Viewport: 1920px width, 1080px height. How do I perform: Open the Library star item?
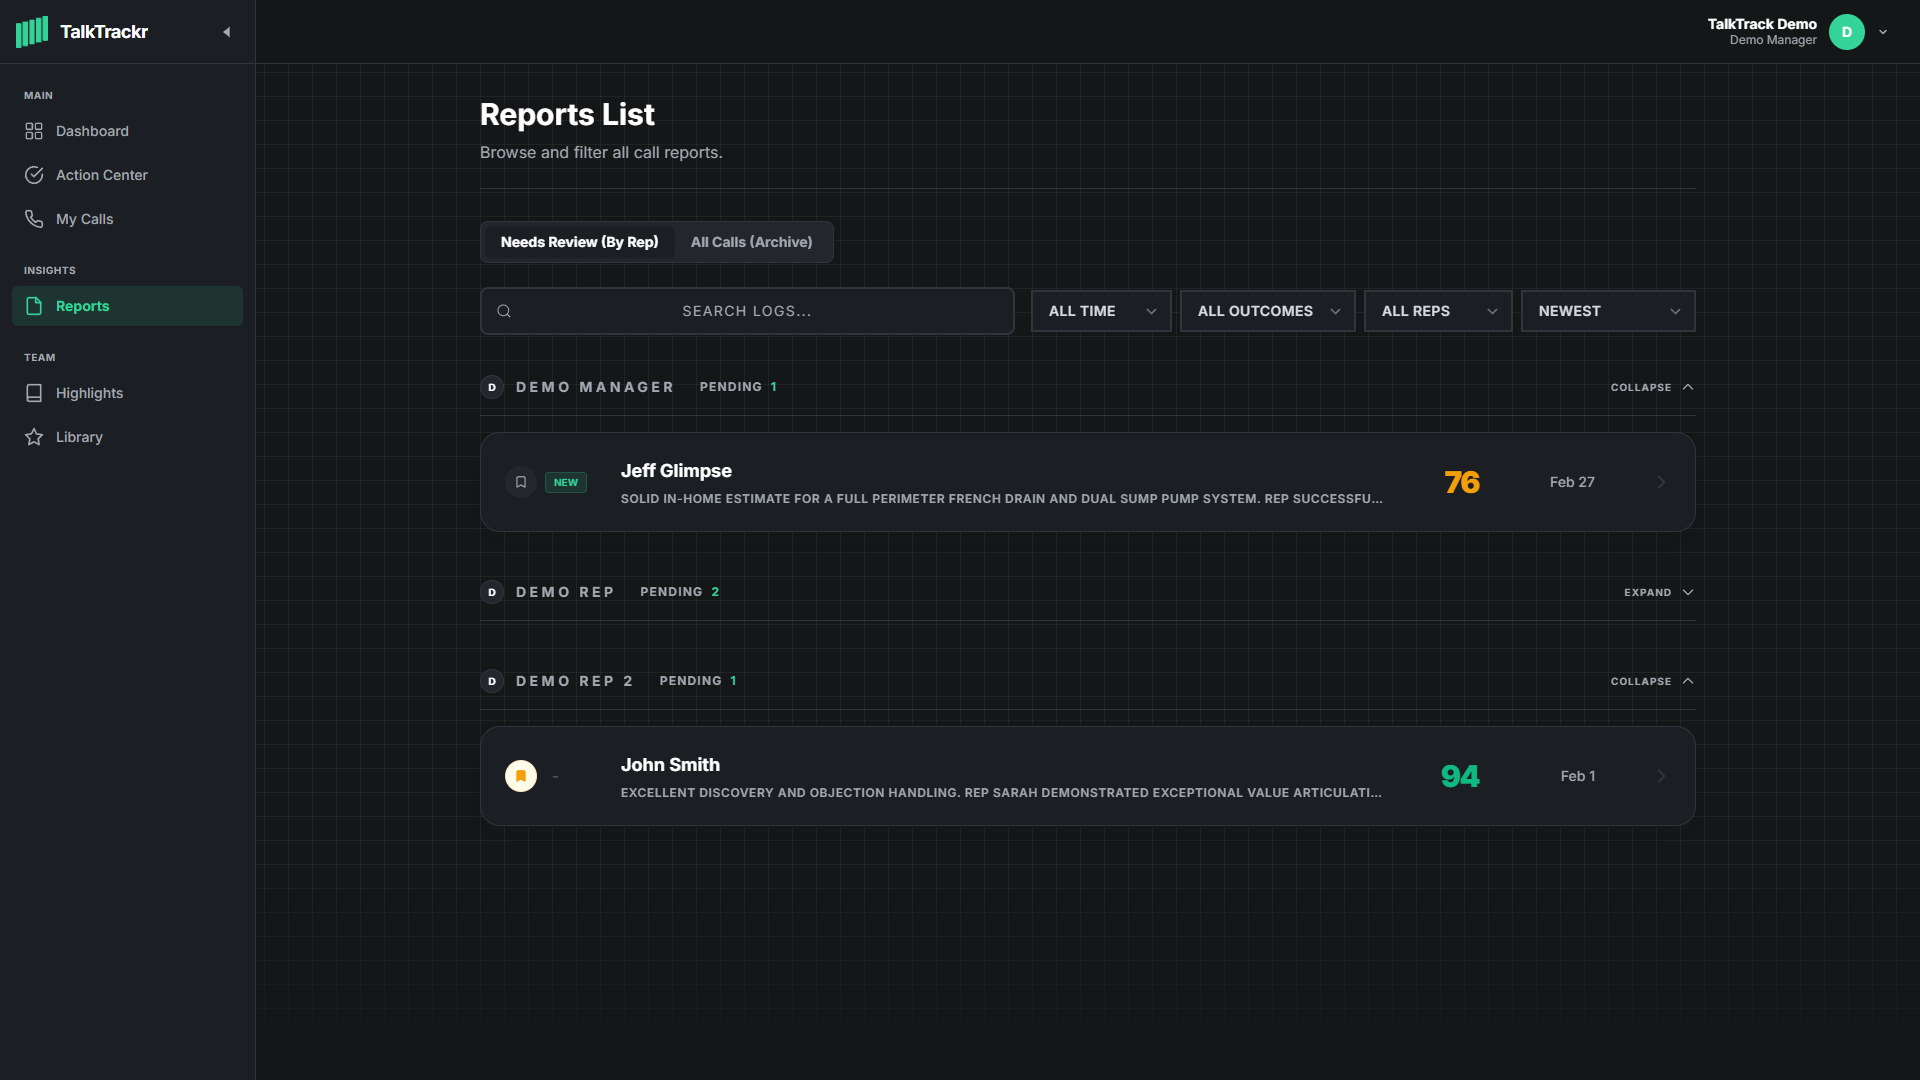tap(79, 437)
